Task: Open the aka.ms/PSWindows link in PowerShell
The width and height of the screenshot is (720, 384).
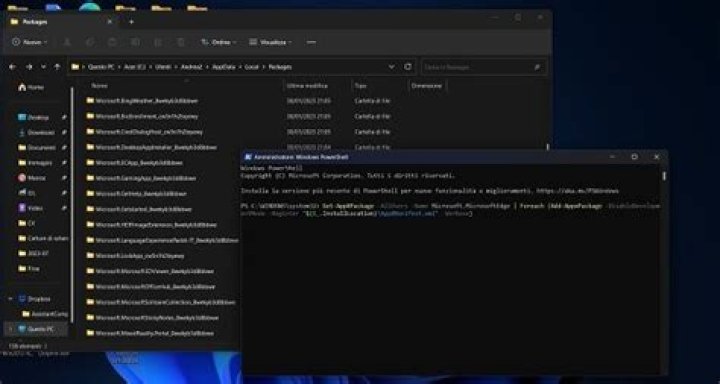Action: tap(578, 191)
